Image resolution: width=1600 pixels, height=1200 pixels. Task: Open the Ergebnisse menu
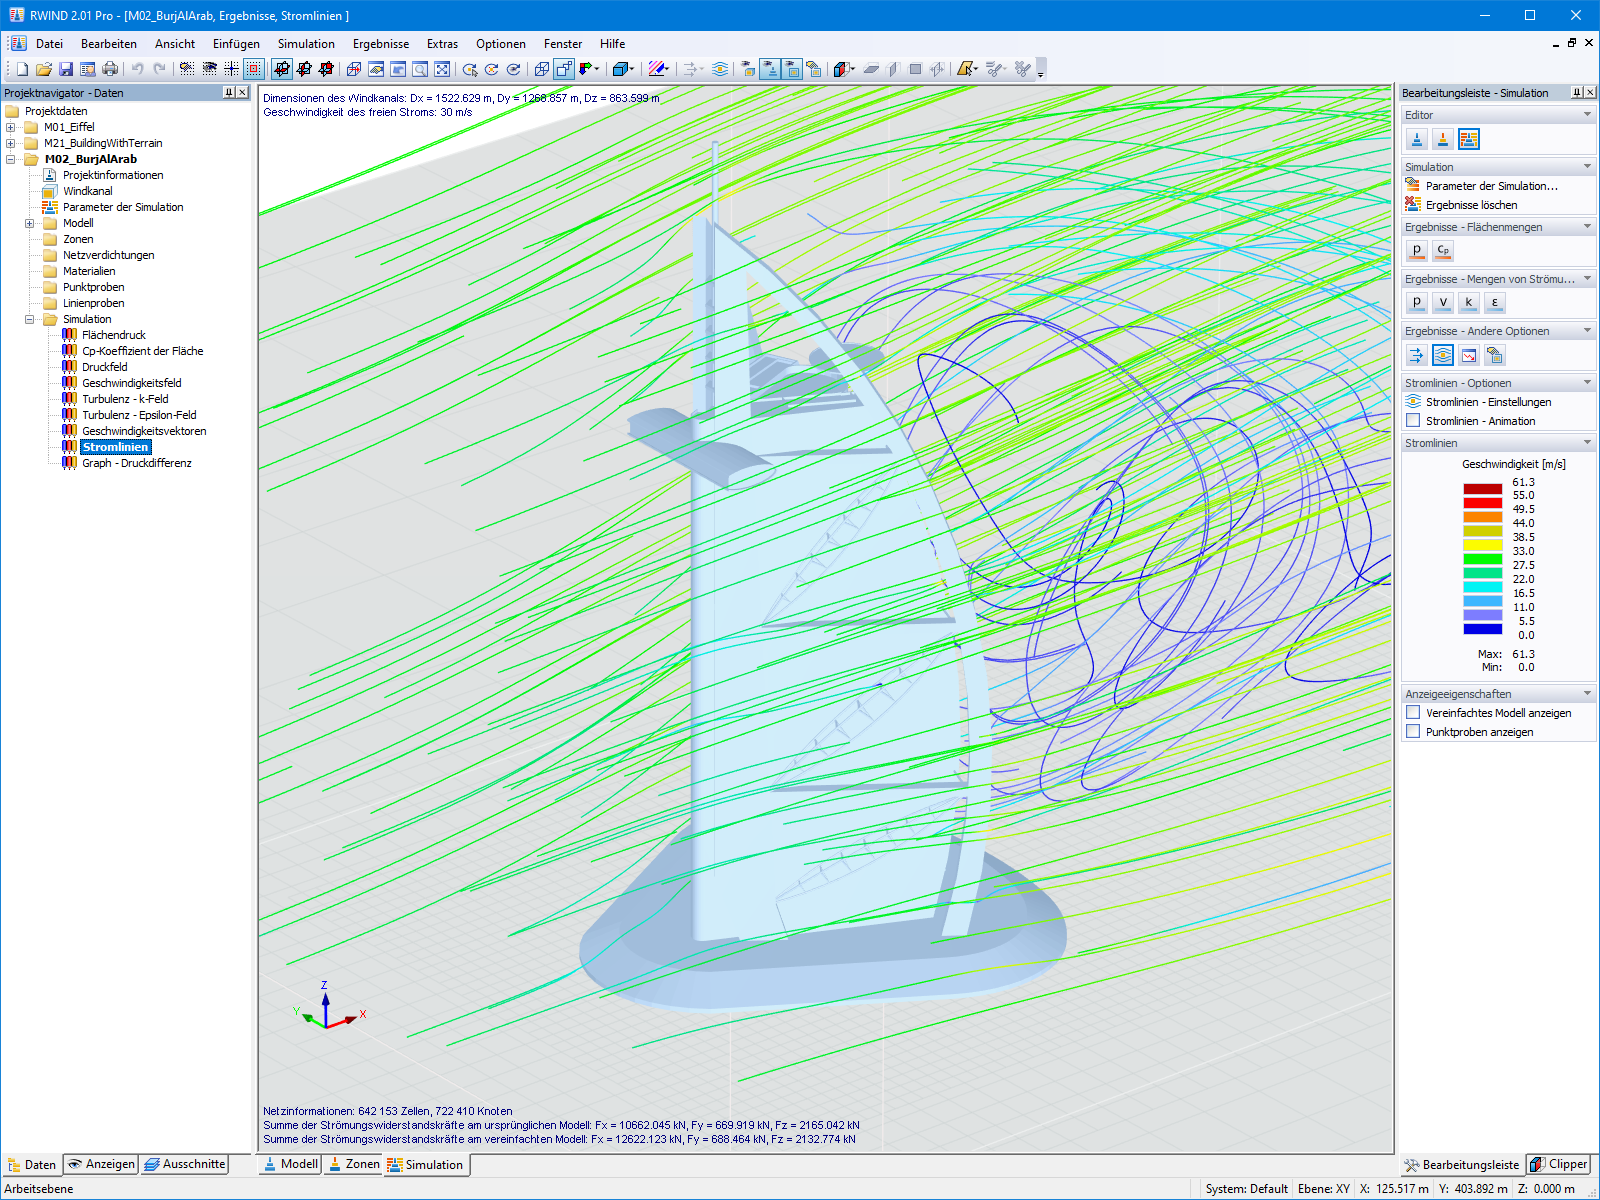(x=381, y=44)
